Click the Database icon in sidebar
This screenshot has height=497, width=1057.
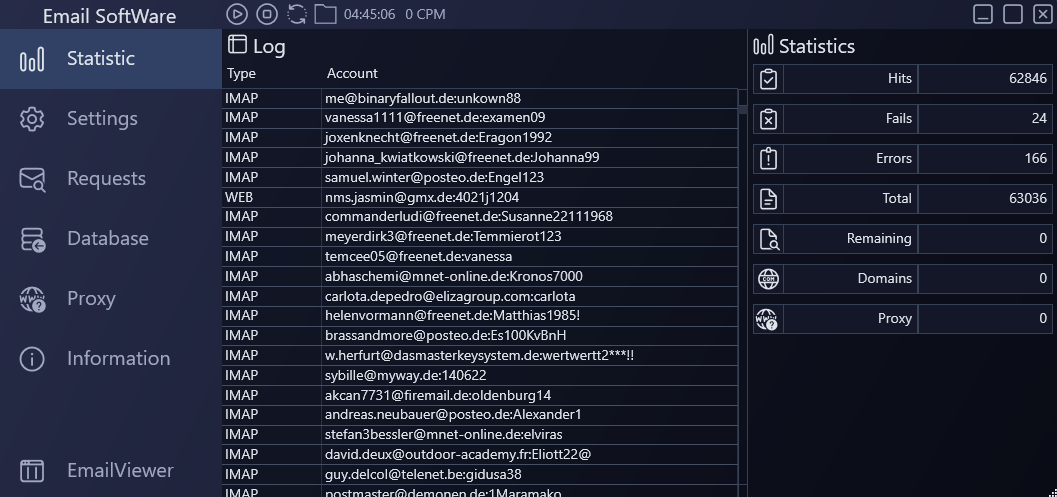pos(32,239)
